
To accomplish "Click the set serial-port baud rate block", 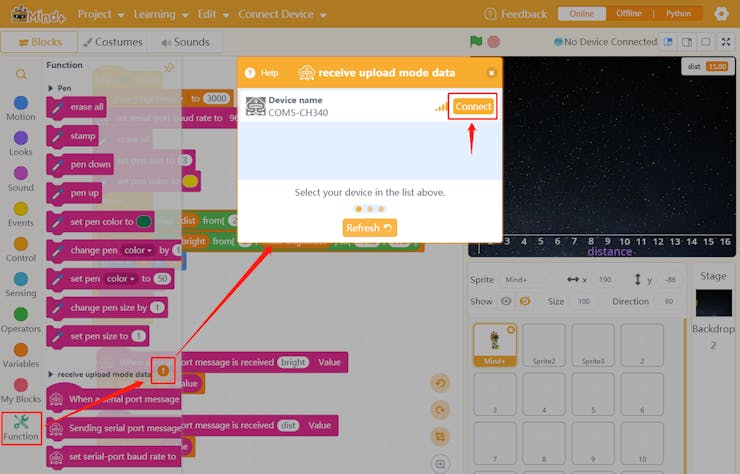I will 114,457.
